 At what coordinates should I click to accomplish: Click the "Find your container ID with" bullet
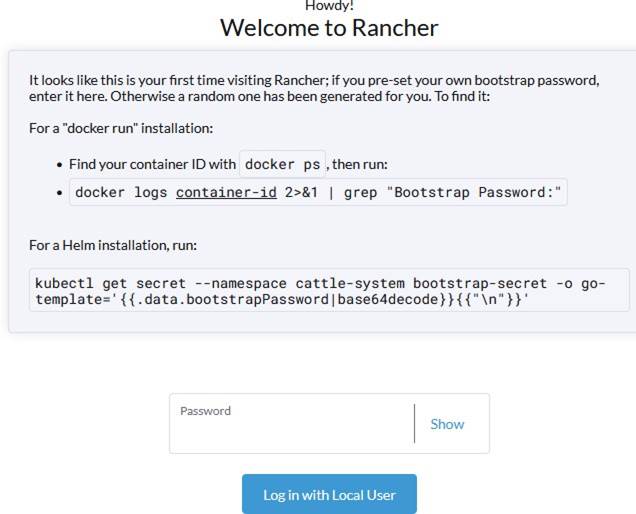[152, 165]
